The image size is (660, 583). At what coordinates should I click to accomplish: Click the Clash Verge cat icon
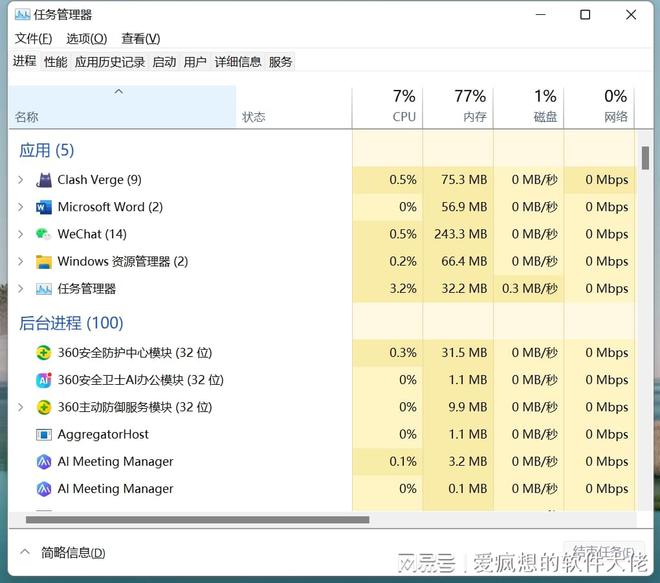click(44, 180)
